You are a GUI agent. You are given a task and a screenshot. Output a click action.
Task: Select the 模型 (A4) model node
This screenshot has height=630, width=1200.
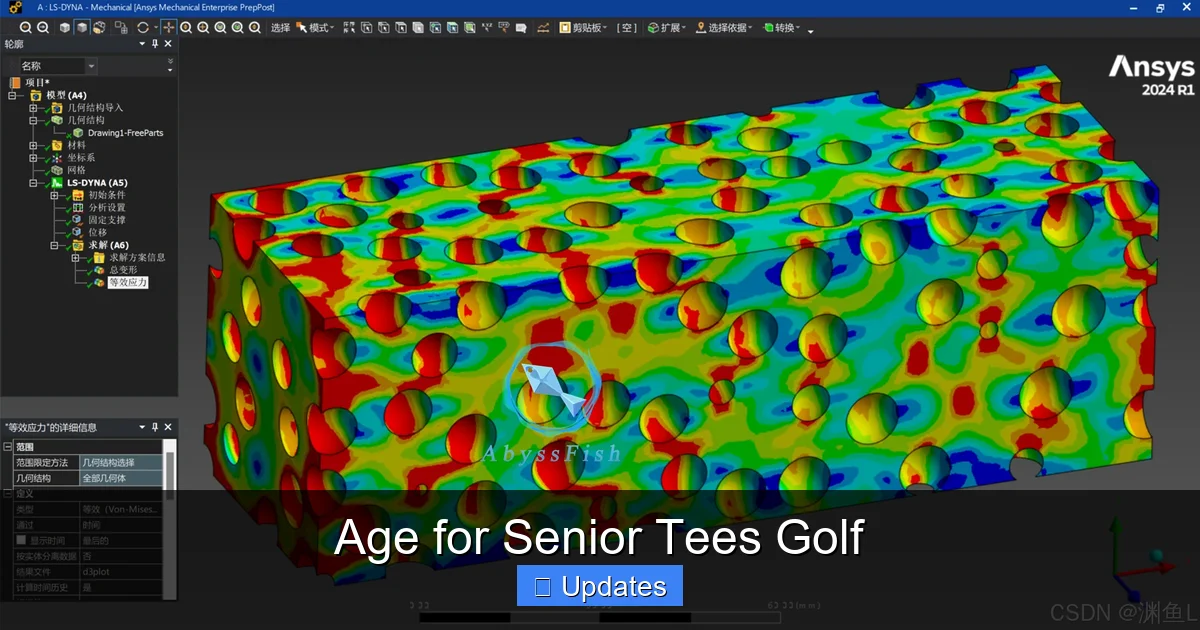[66, 95]
